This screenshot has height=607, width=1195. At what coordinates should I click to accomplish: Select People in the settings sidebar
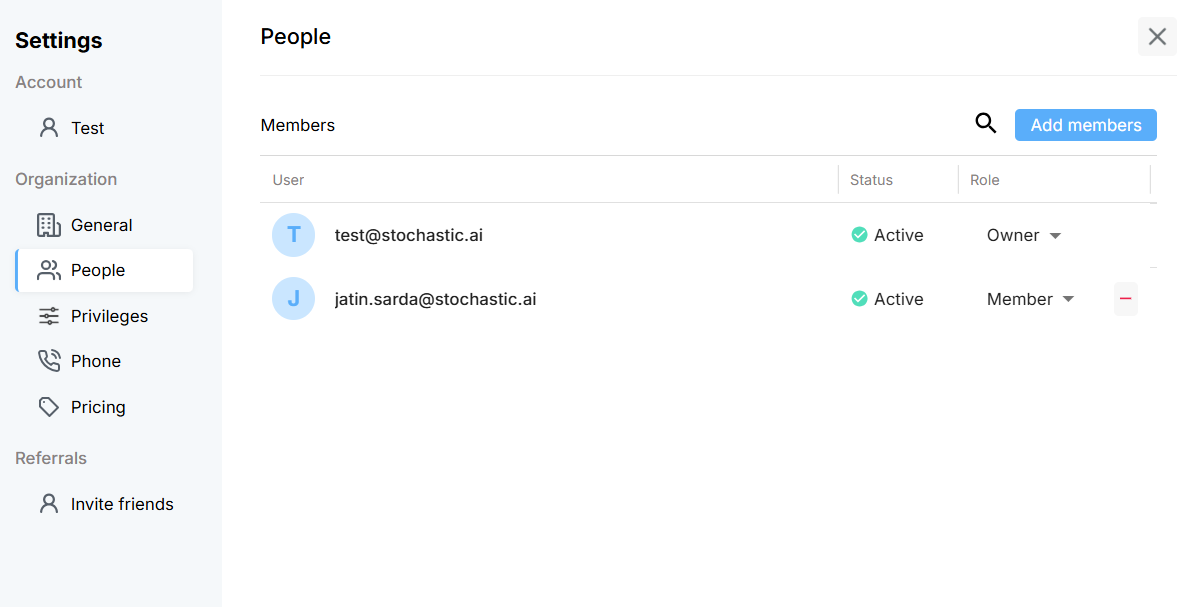(98, 270)
